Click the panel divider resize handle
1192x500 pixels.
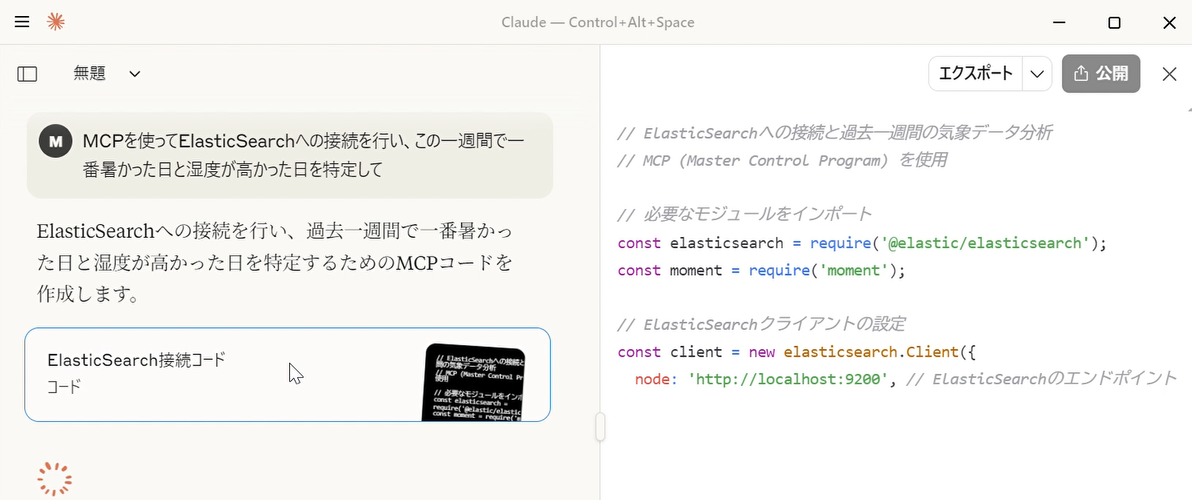(x=600, y=427)
